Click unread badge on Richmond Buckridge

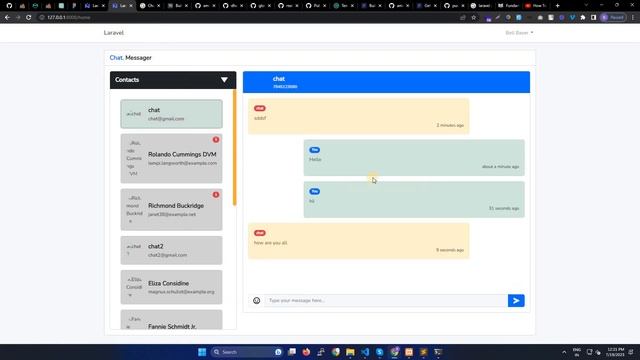216,195
